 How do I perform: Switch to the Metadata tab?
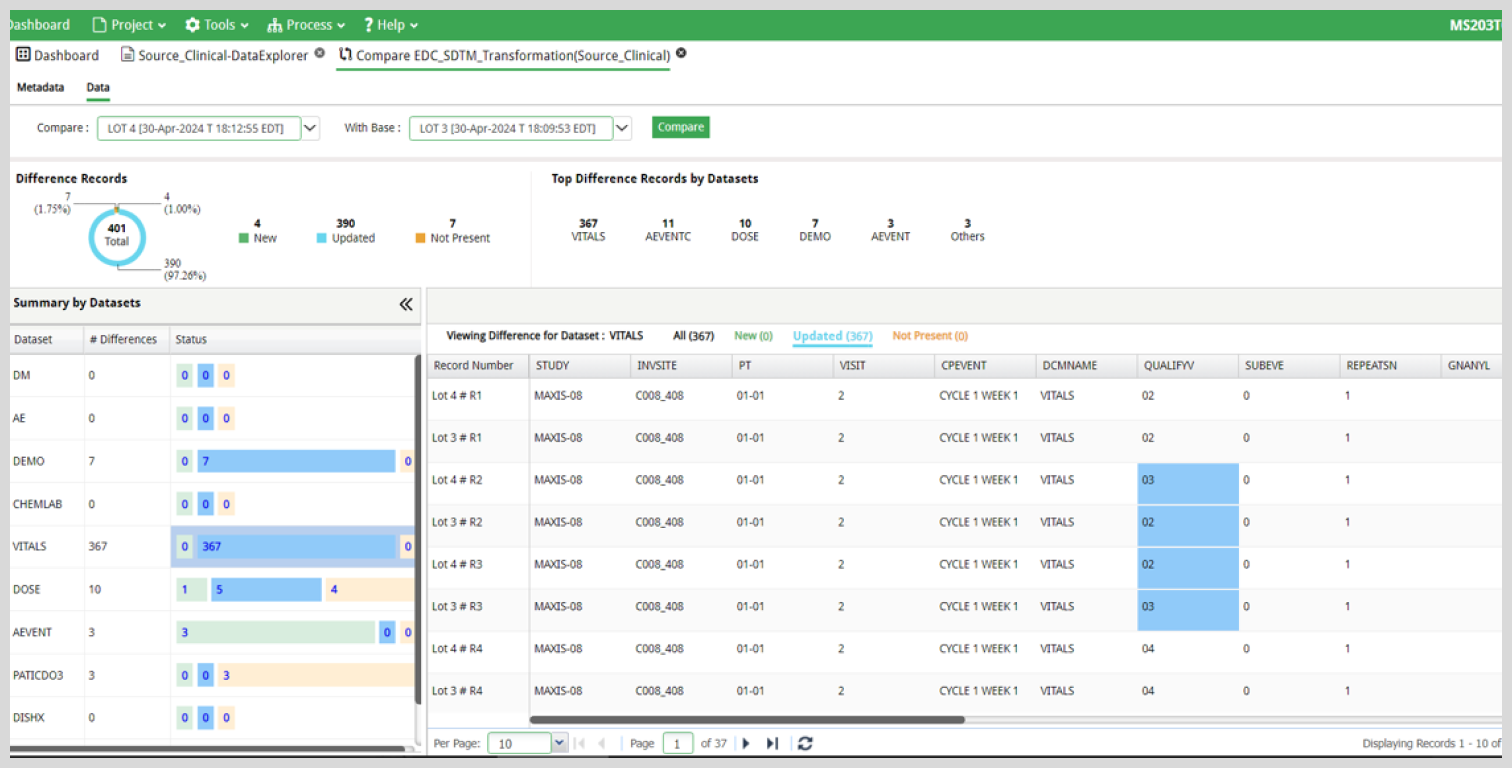click(x=40, y=87)
